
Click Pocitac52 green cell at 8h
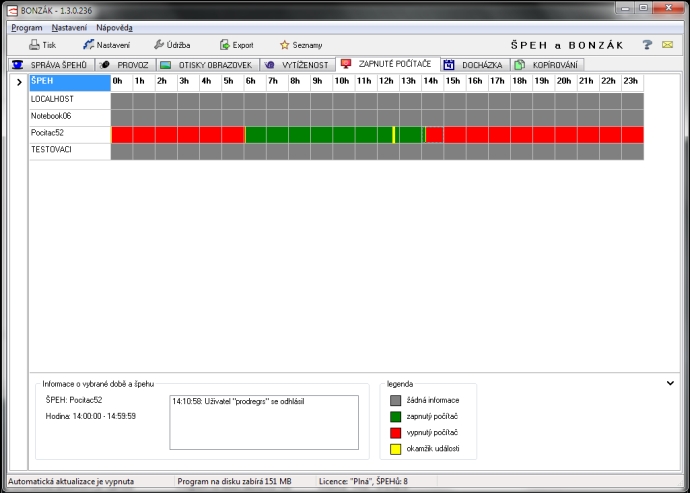[x=299, y=135]
